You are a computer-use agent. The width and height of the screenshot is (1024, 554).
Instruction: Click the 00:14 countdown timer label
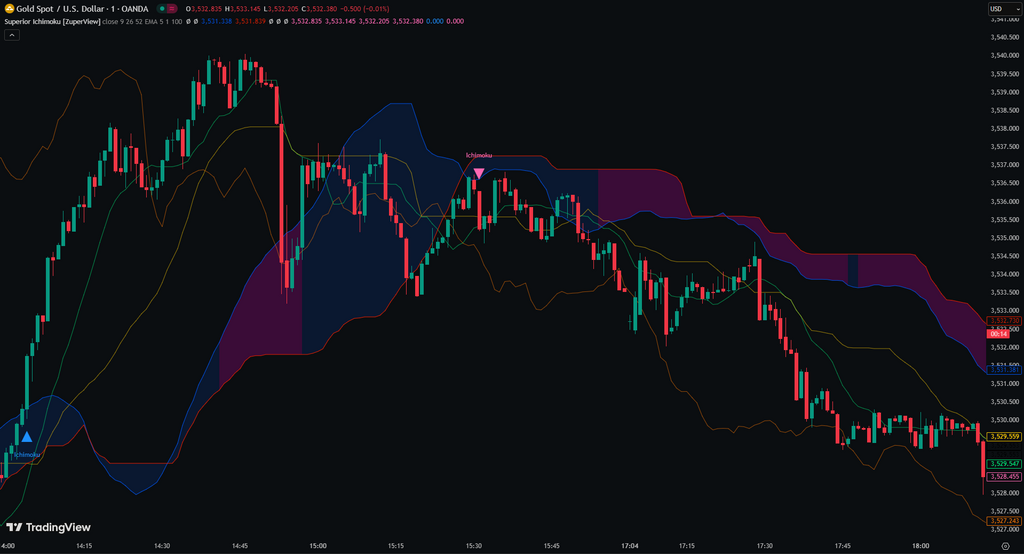999,334
